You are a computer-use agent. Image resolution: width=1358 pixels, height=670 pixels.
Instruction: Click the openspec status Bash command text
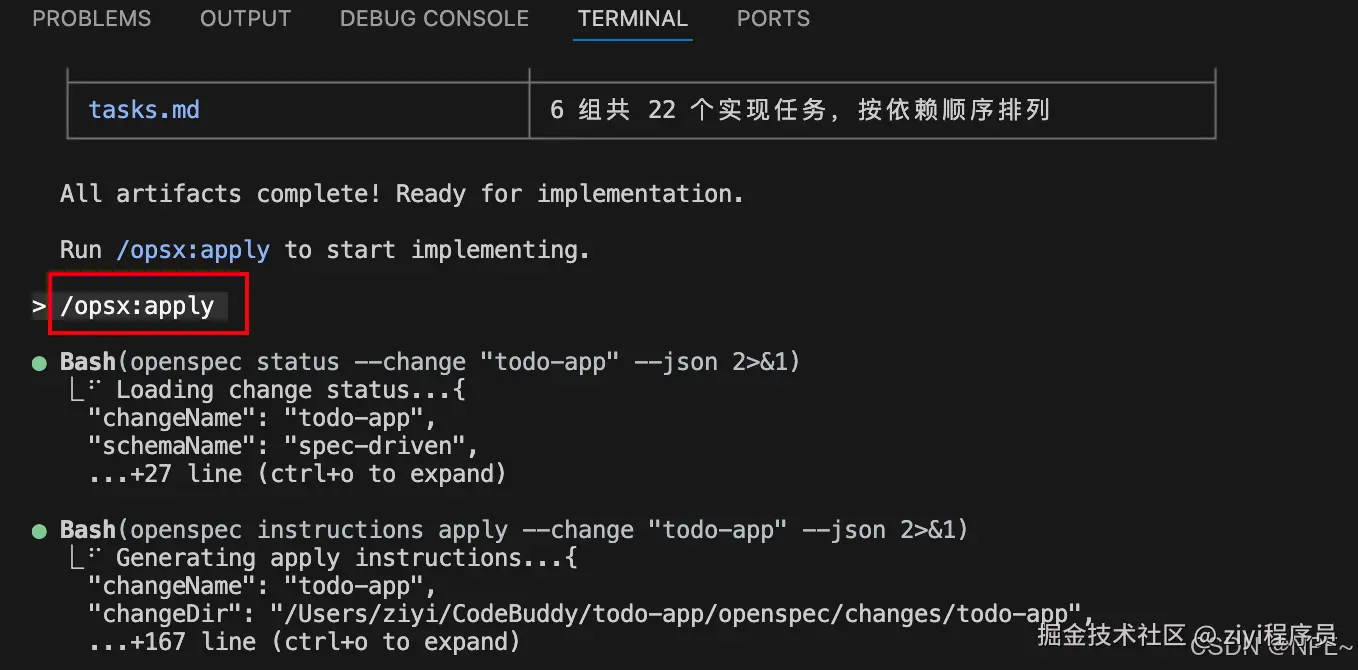[430, 362]
